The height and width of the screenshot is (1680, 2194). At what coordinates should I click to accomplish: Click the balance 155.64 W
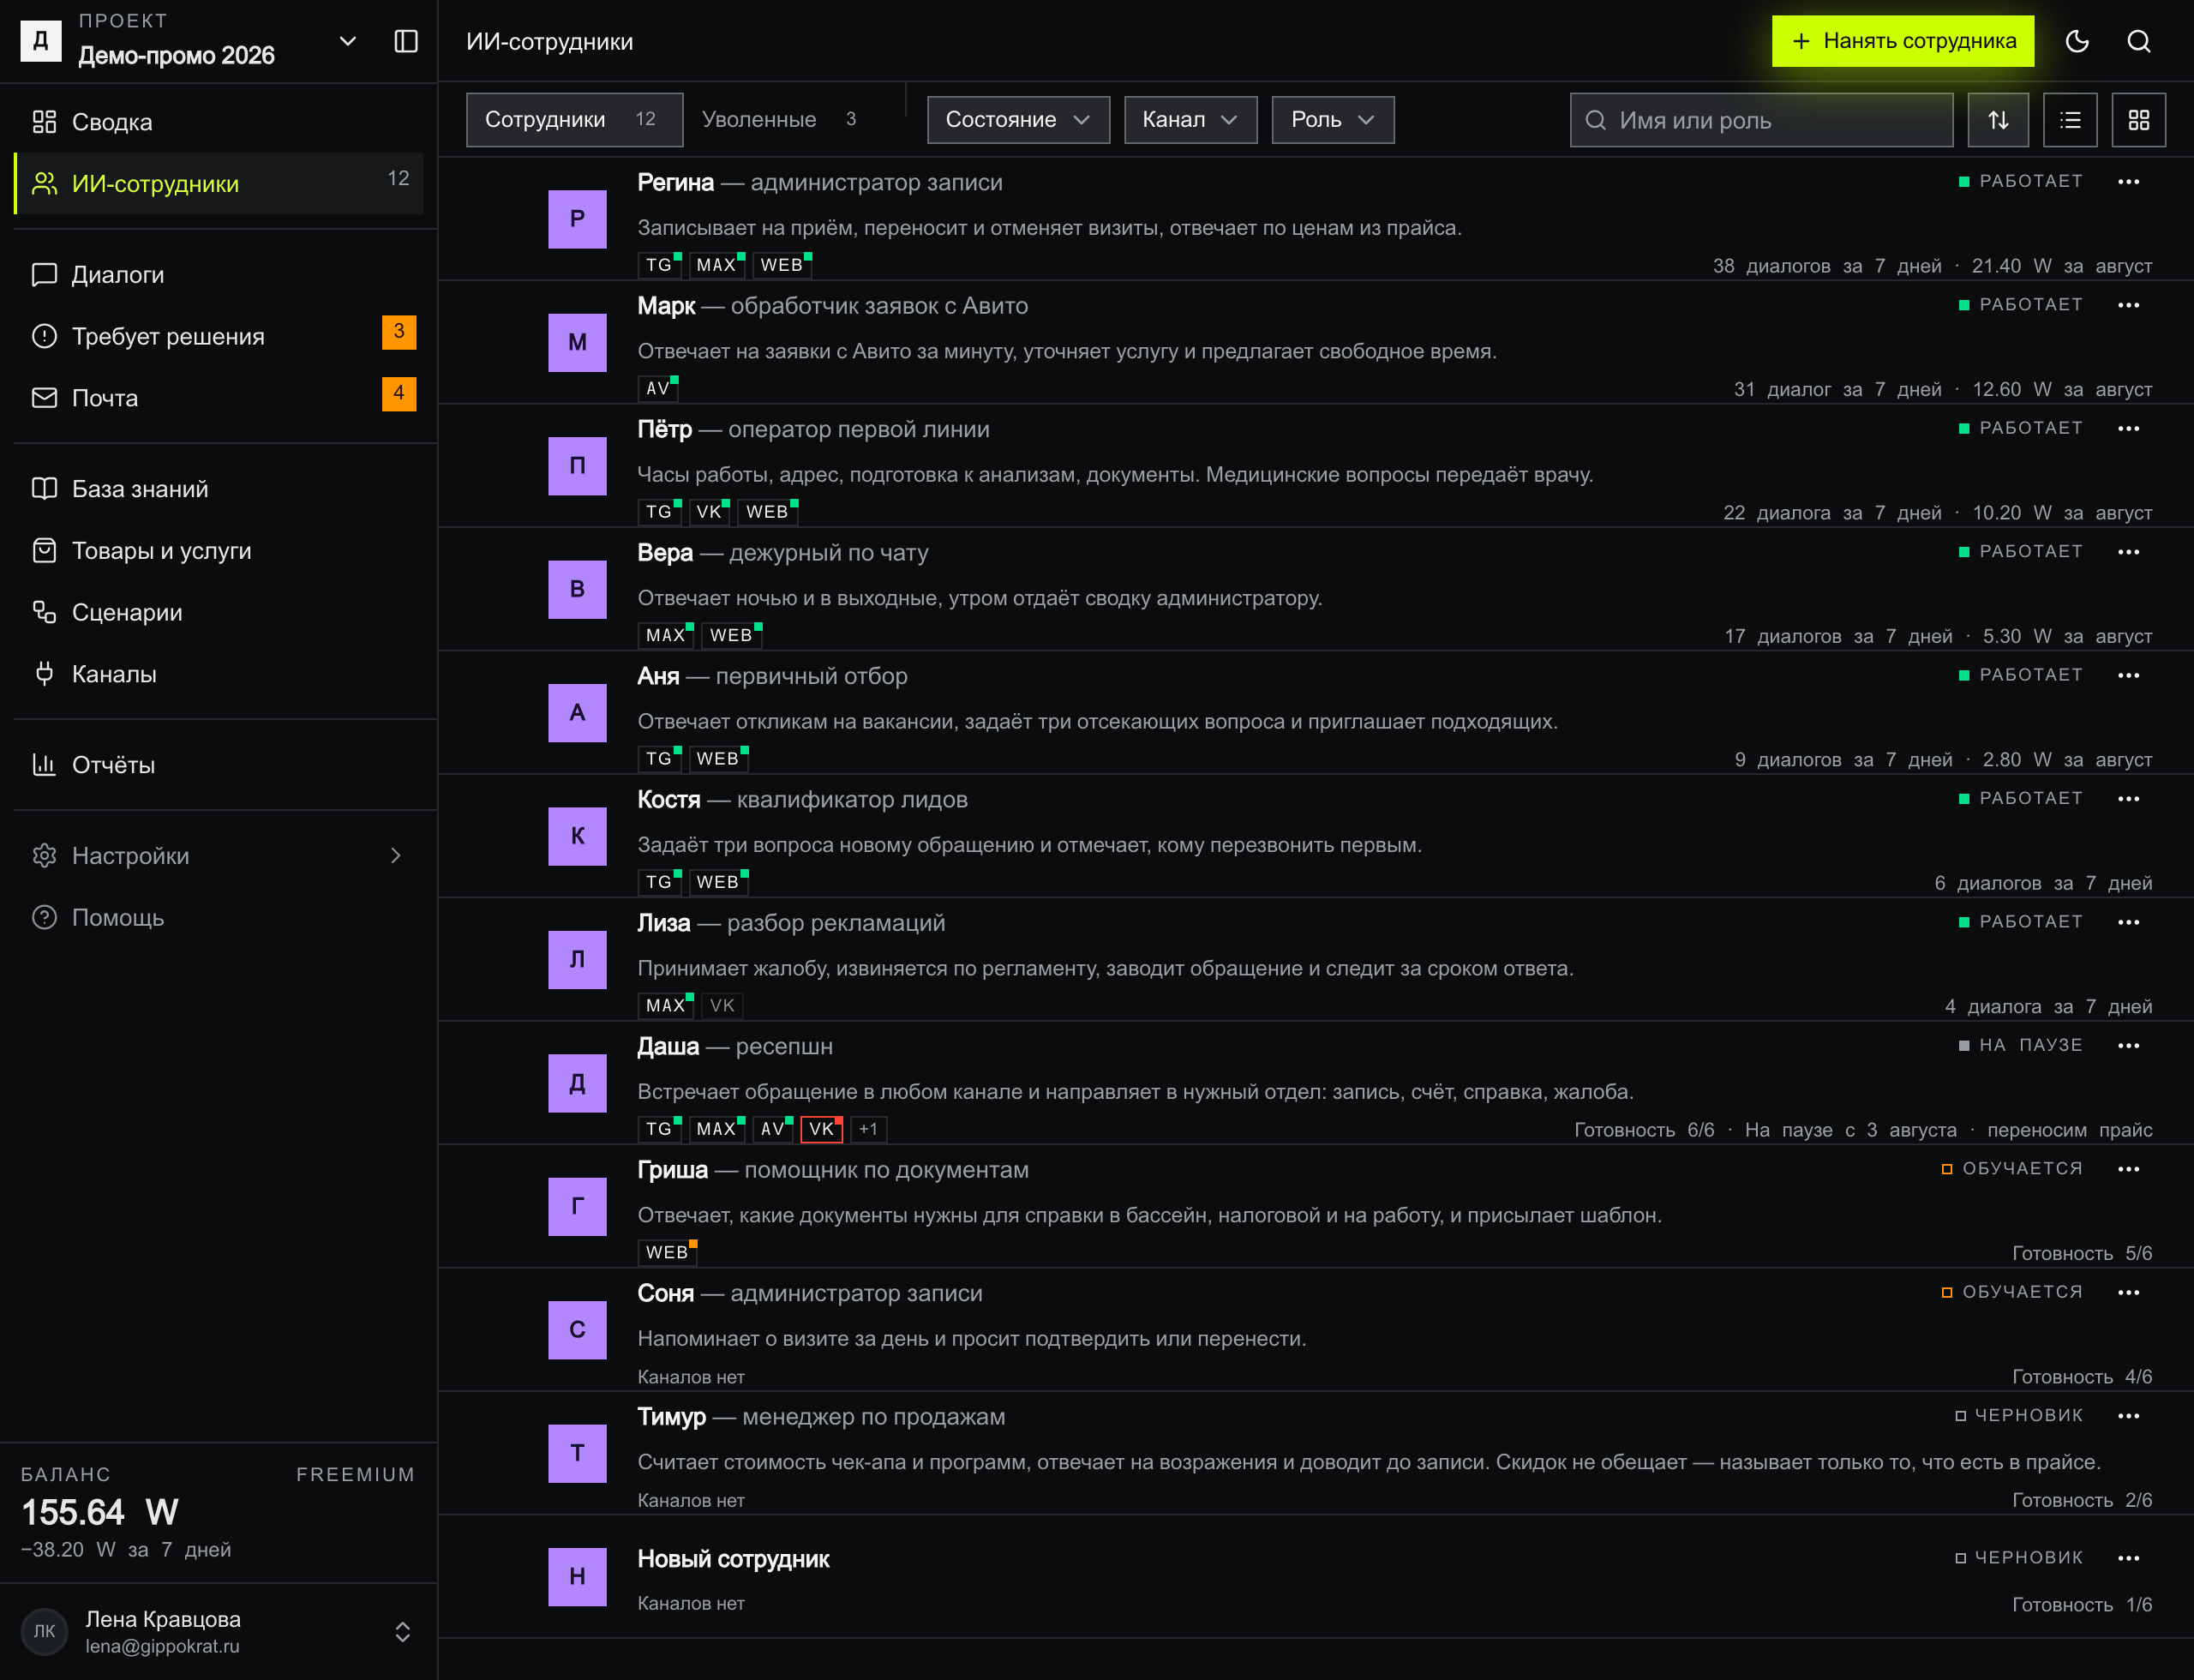tap(100, 1512)
